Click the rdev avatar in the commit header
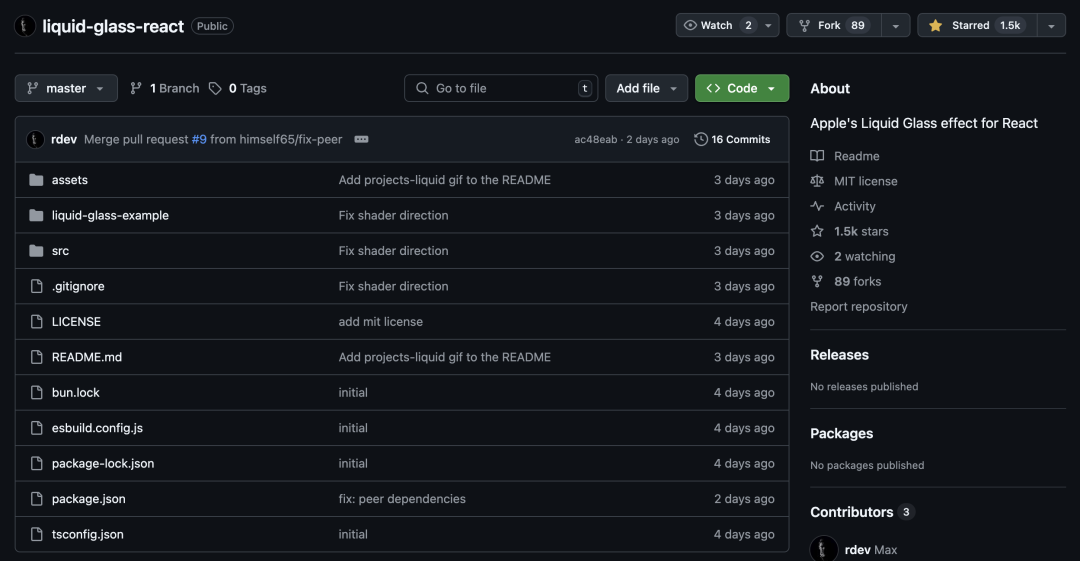 pos(35,139)
